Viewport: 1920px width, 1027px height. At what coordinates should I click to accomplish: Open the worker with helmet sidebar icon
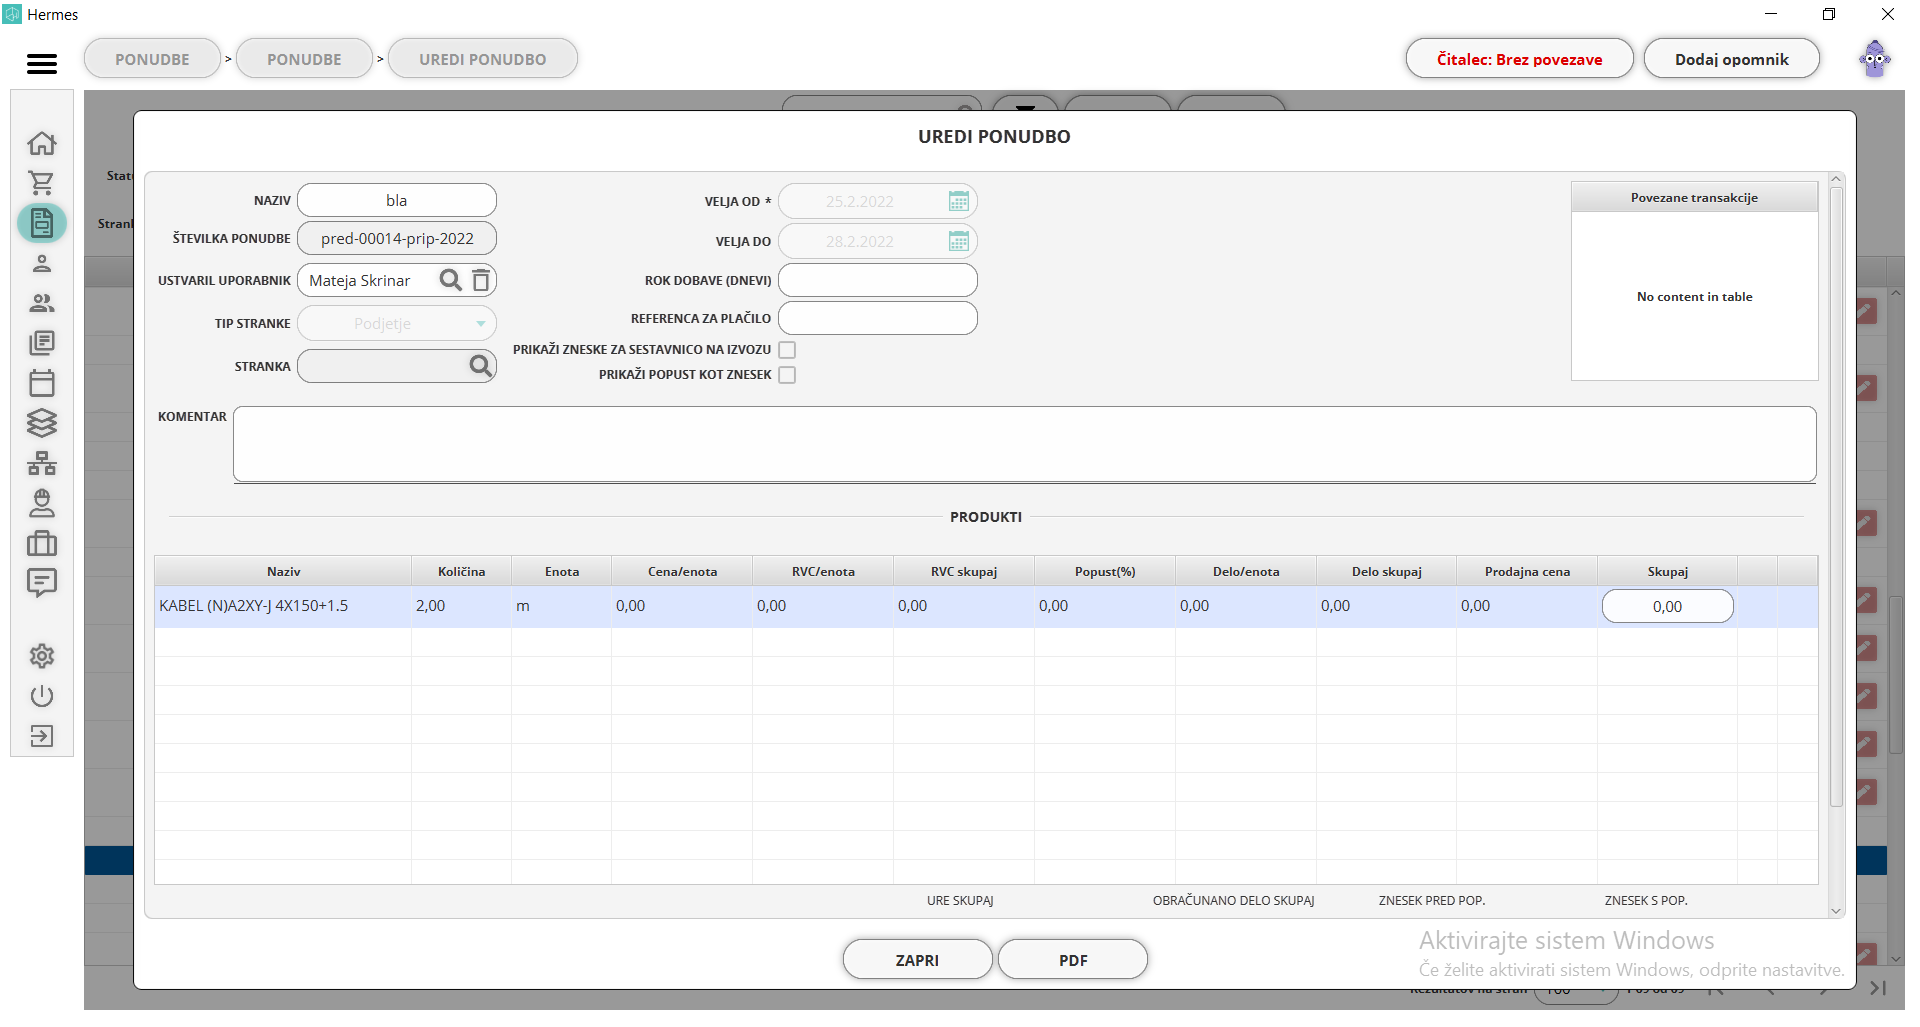coord(41,503)
